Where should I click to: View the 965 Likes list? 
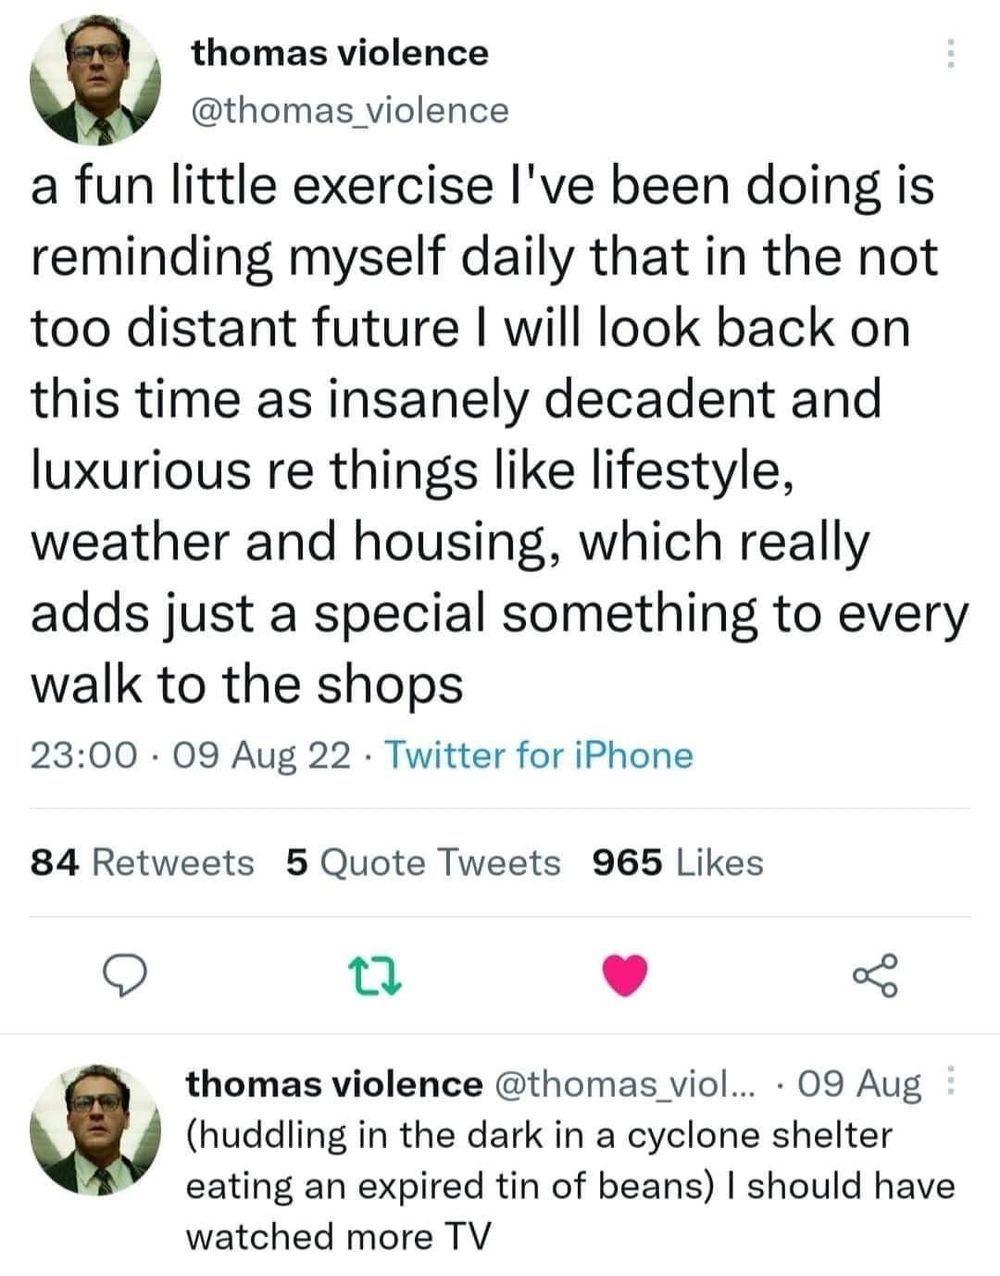coord(678,862)
